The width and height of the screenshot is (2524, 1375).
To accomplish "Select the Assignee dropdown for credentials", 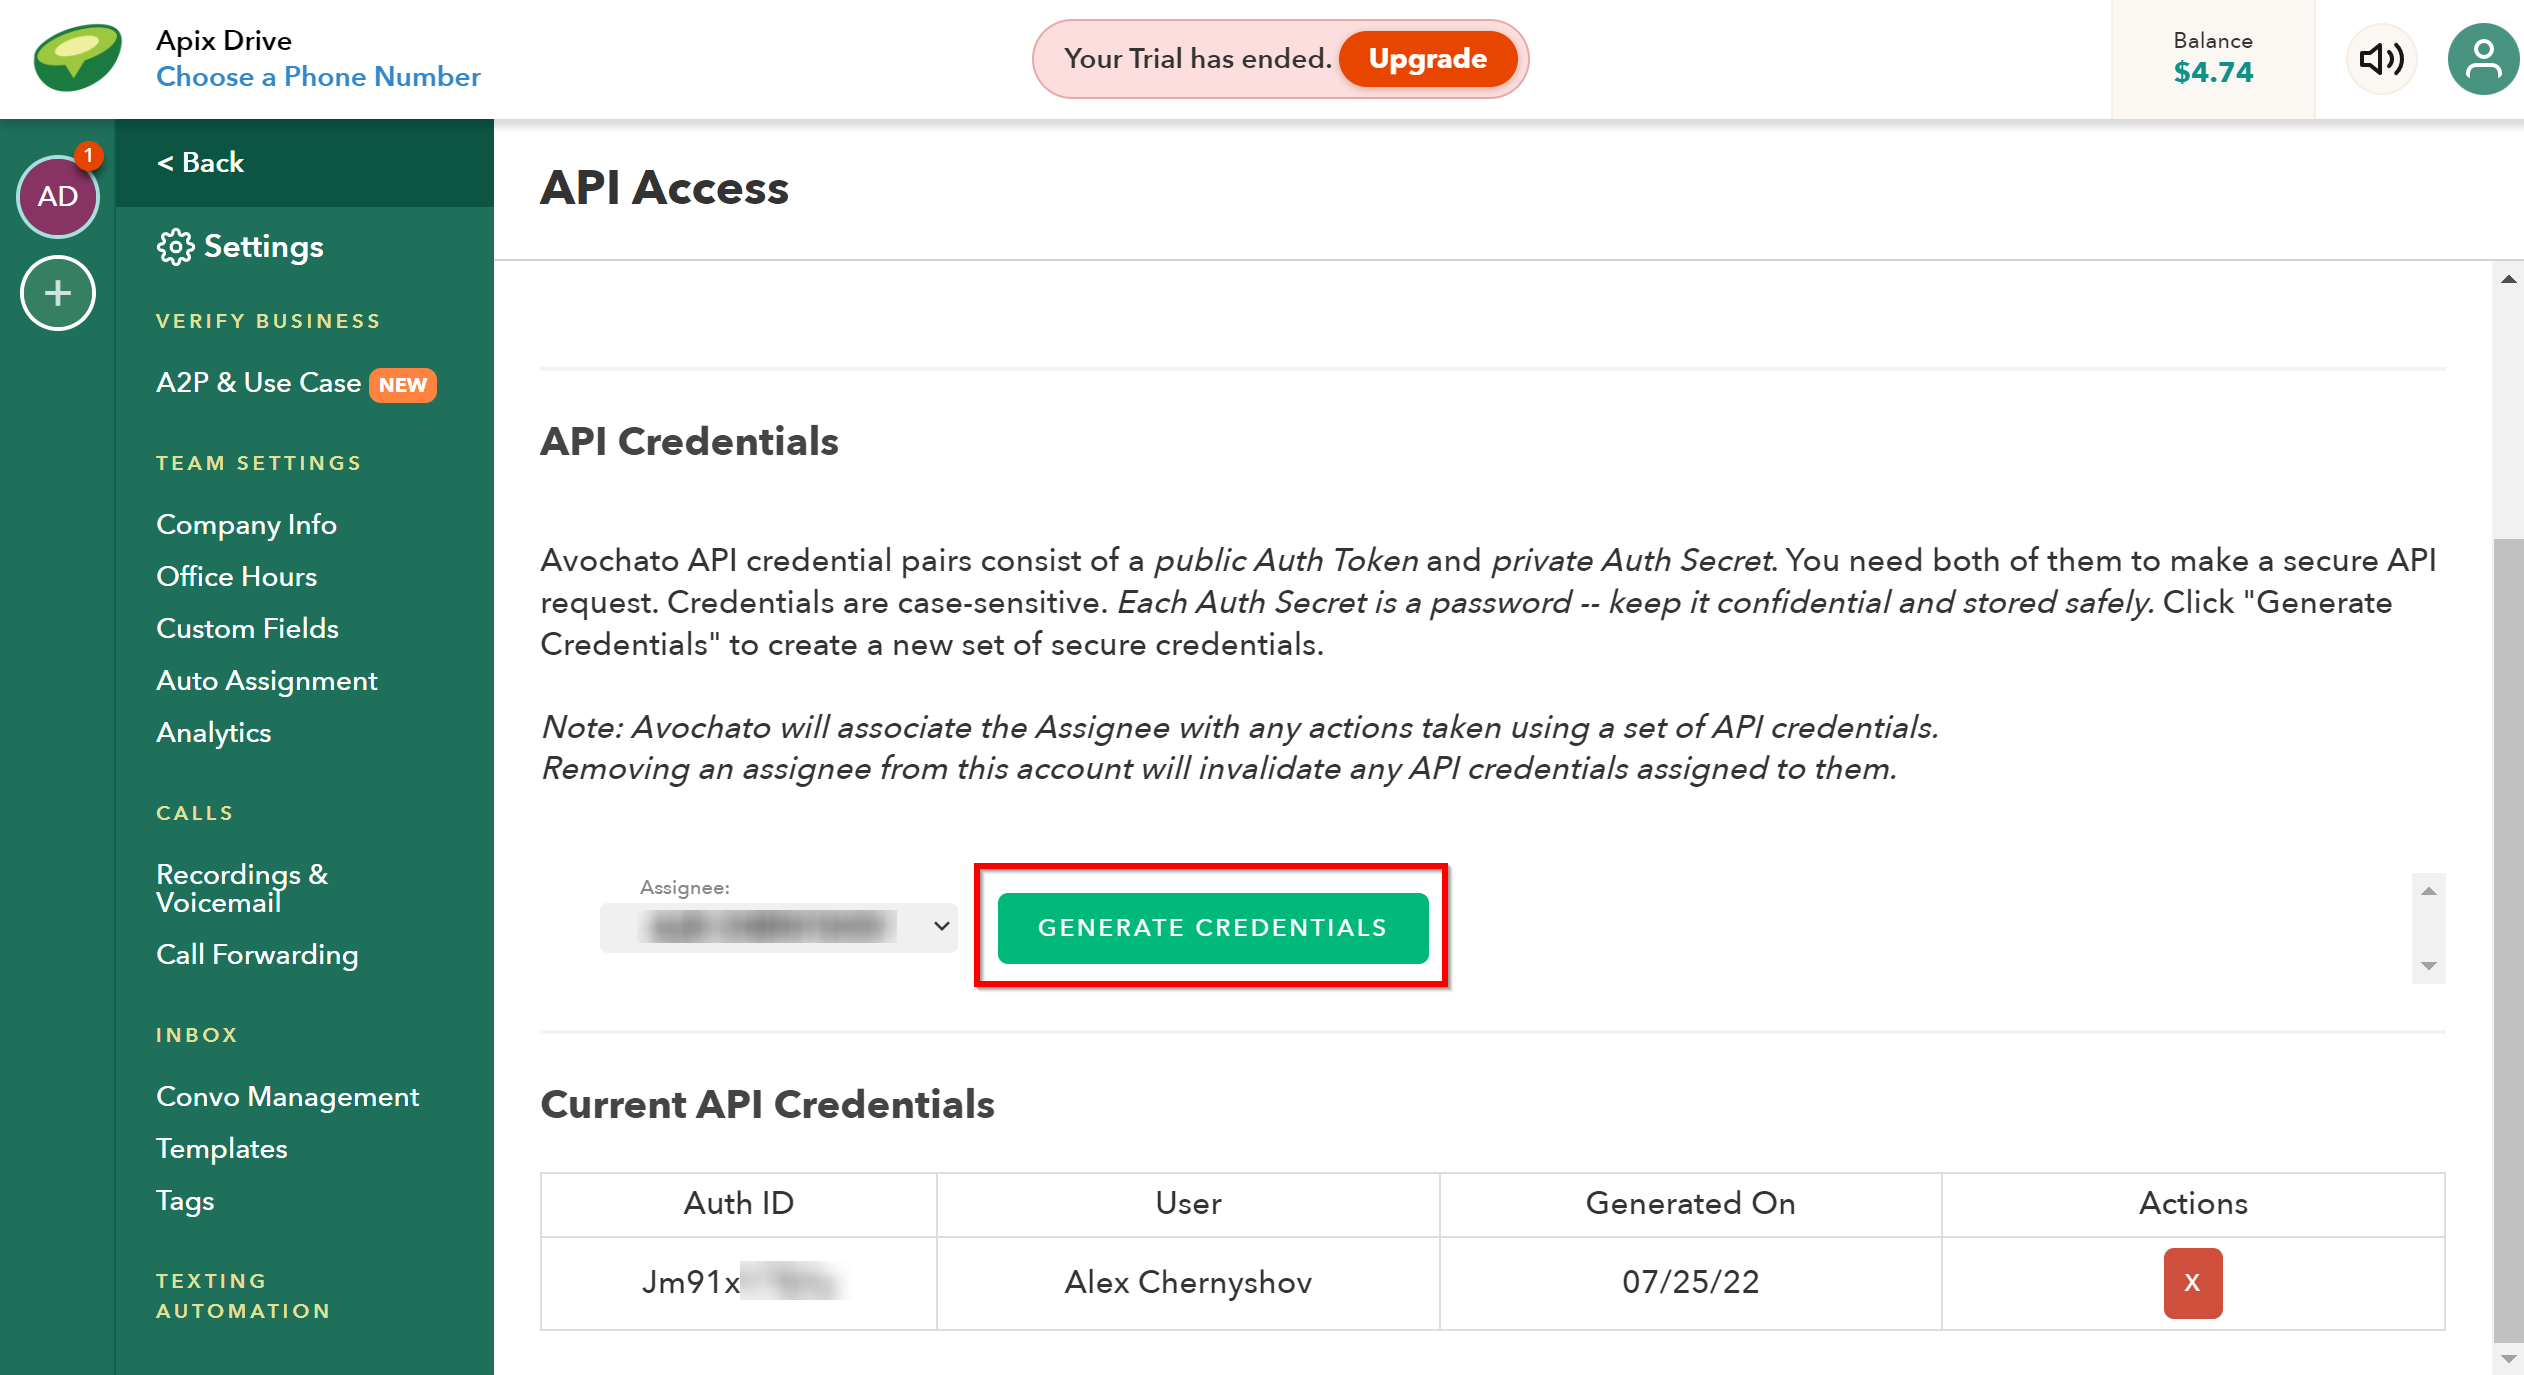I will (780, 928).
